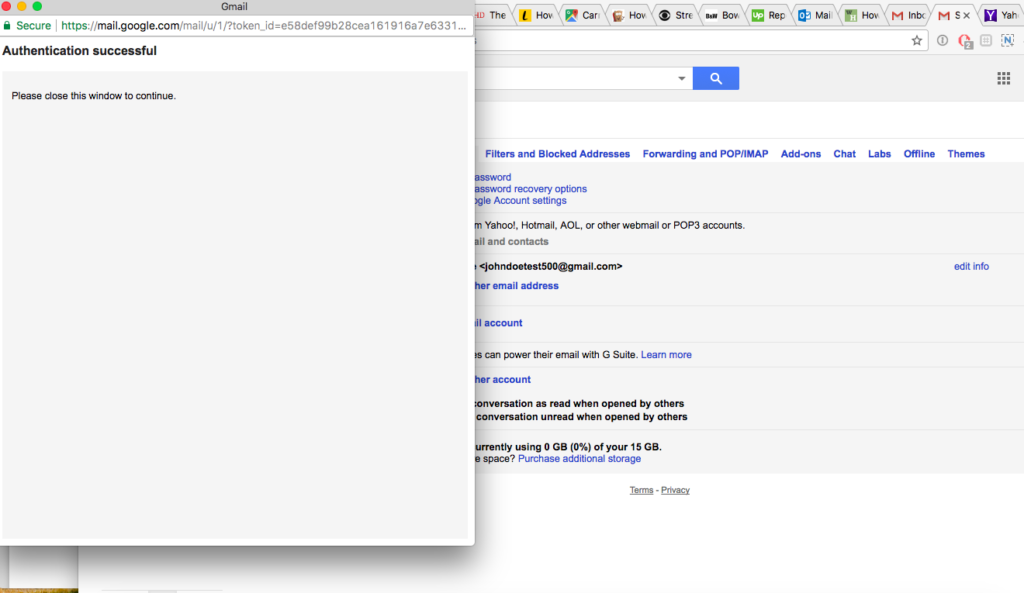Open the Filters and Blocked Addresses tab
Image resolution: width=1024 pixels, height=593 pixels.
tap(557, 154)
